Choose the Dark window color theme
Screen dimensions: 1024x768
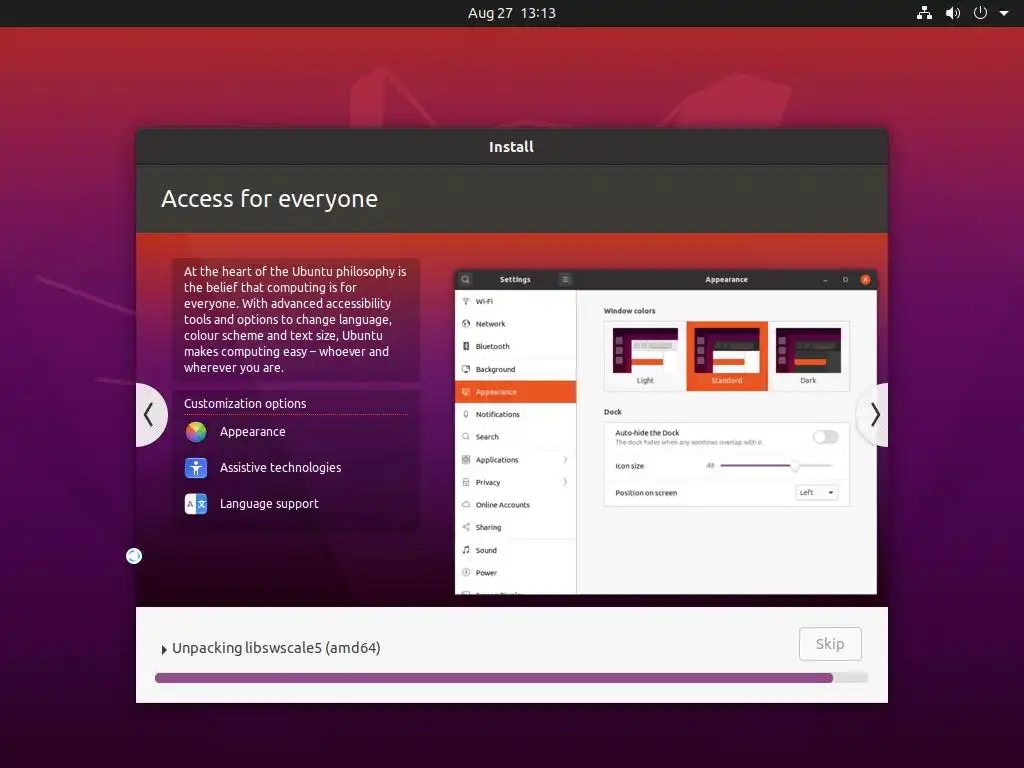tap(808, 357)
